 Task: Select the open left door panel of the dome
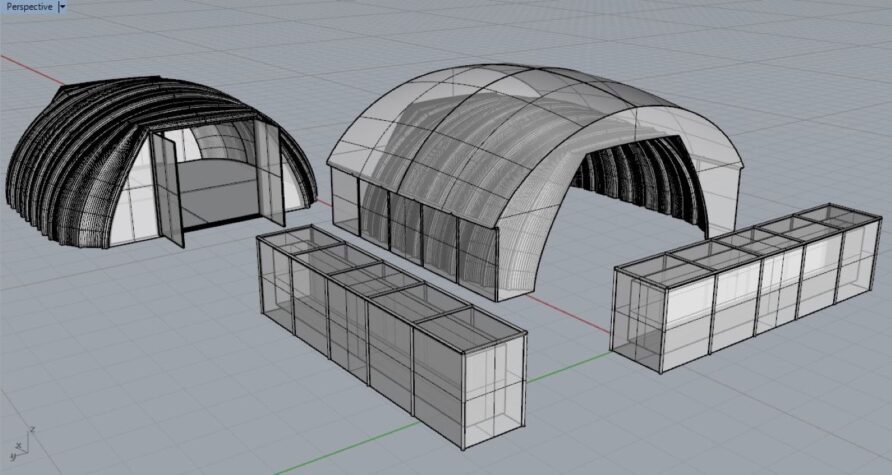pyautogui.click(x=168, y=191)
